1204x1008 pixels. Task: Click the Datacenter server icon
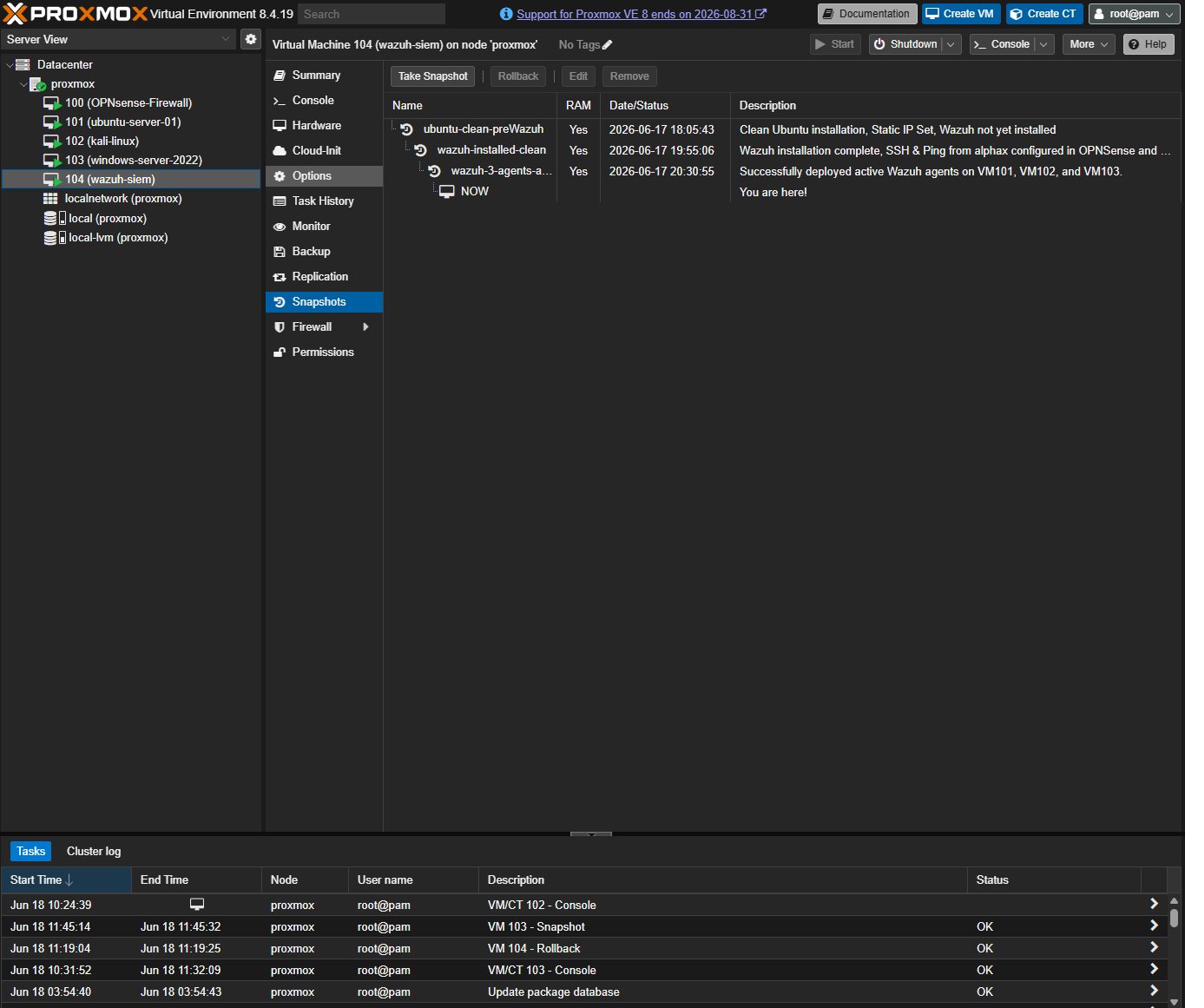click(x=23, y=64)
